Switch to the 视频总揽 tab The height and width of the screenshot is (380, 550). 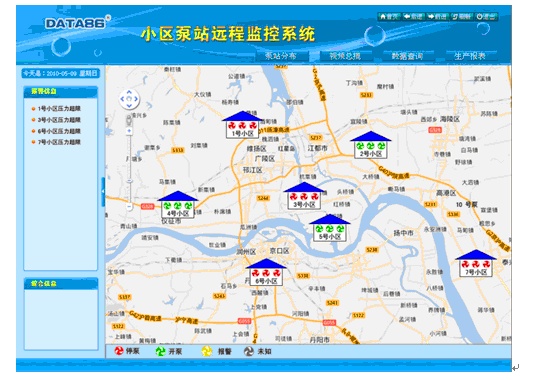click(x=345, y=56)
